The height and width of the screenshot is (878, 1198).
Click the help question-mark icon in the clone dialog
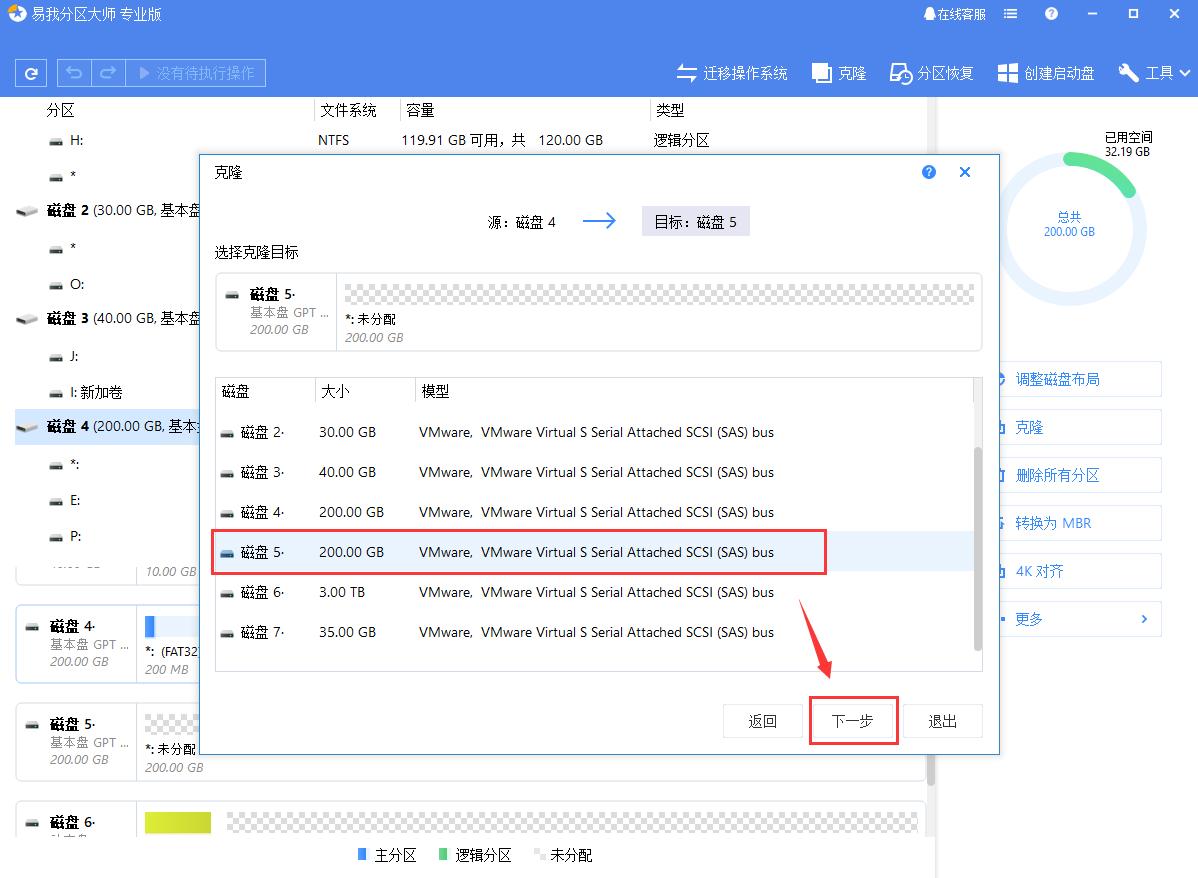(x=928, y=171)
